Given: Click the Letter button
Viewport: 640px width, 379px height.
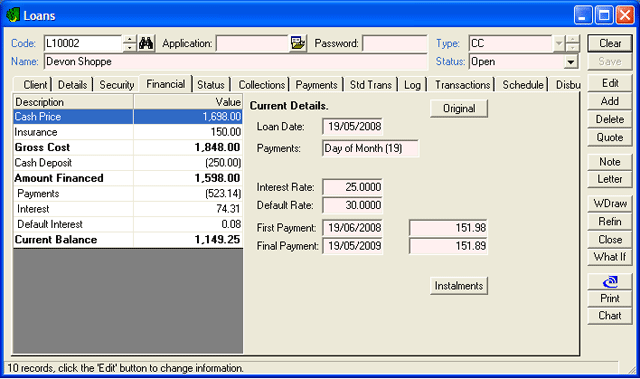Looking at the screenshot, I should click(610, 179).
